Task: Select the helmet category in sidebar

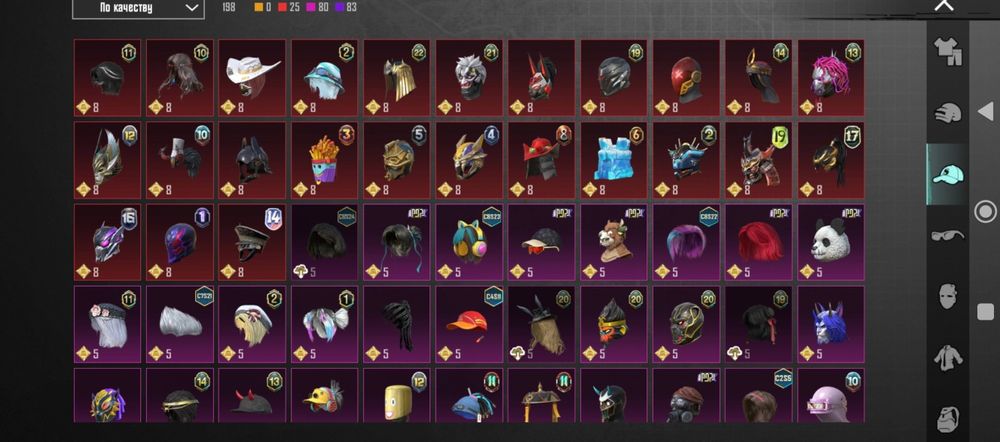Action: click(948, 114)
